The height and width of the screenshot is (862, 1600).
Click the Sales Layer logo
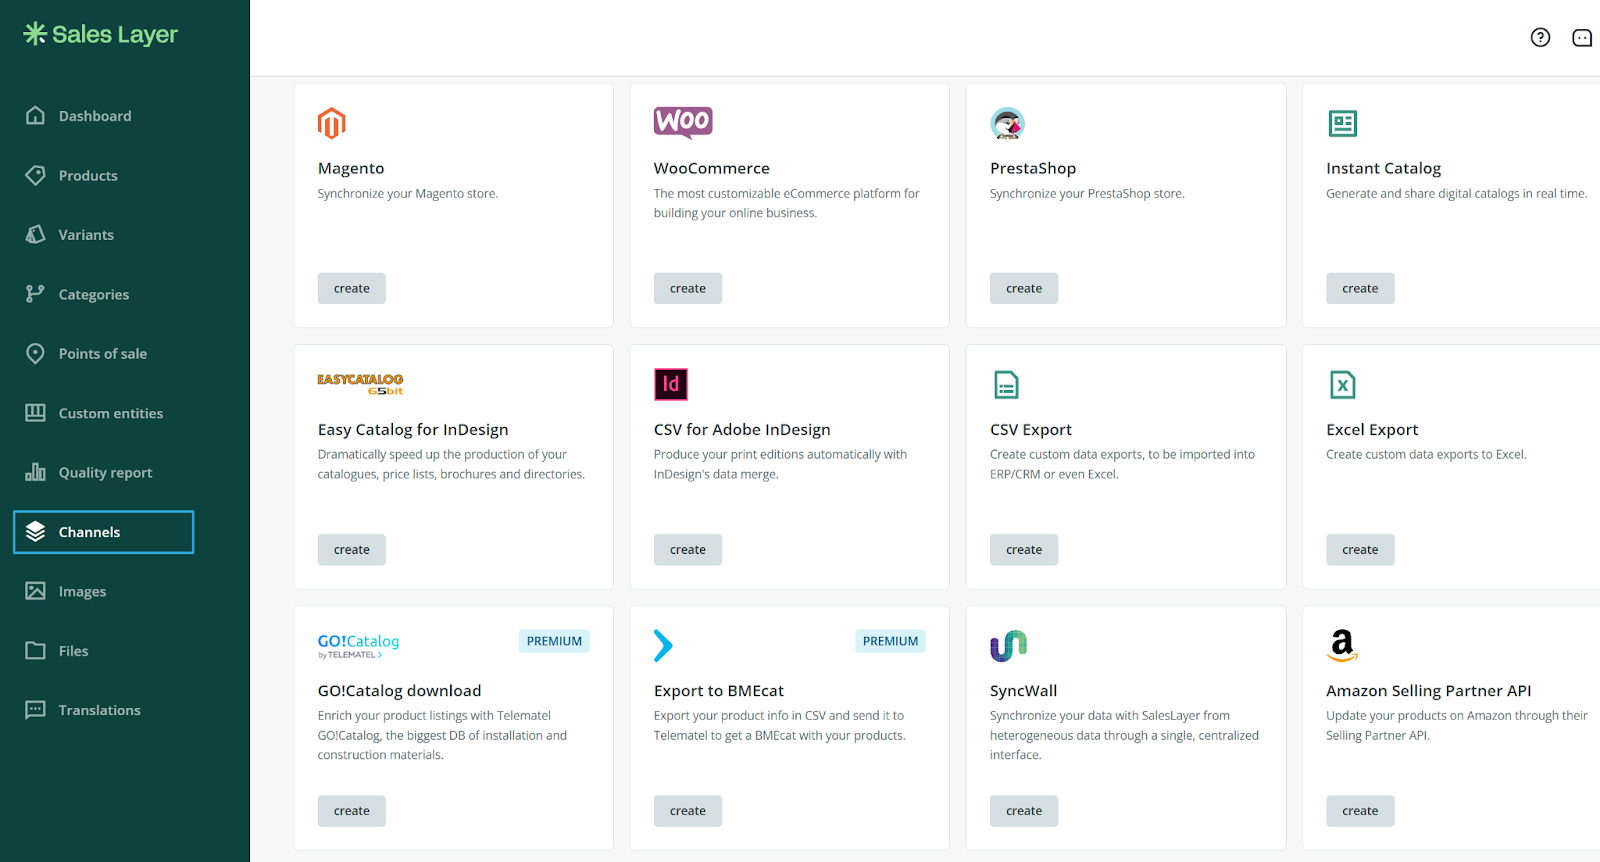point(100,34)
